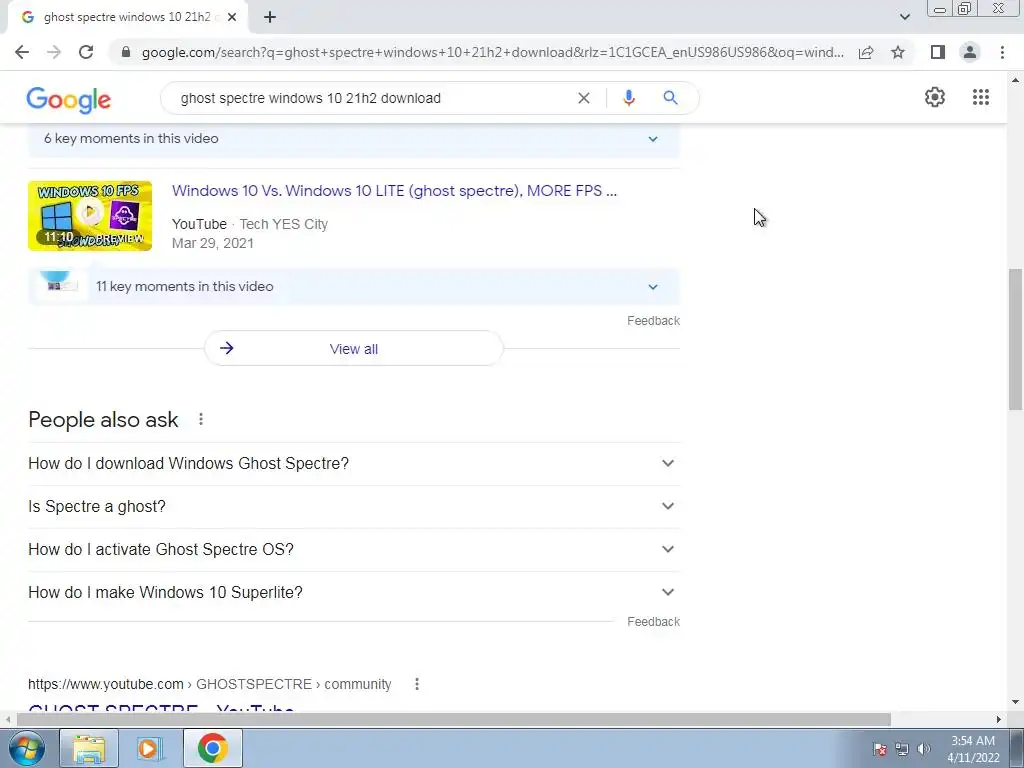This screenshot has width=1024, height=768.
Task: Click Feedback below the video results
Action: [653, 321]
